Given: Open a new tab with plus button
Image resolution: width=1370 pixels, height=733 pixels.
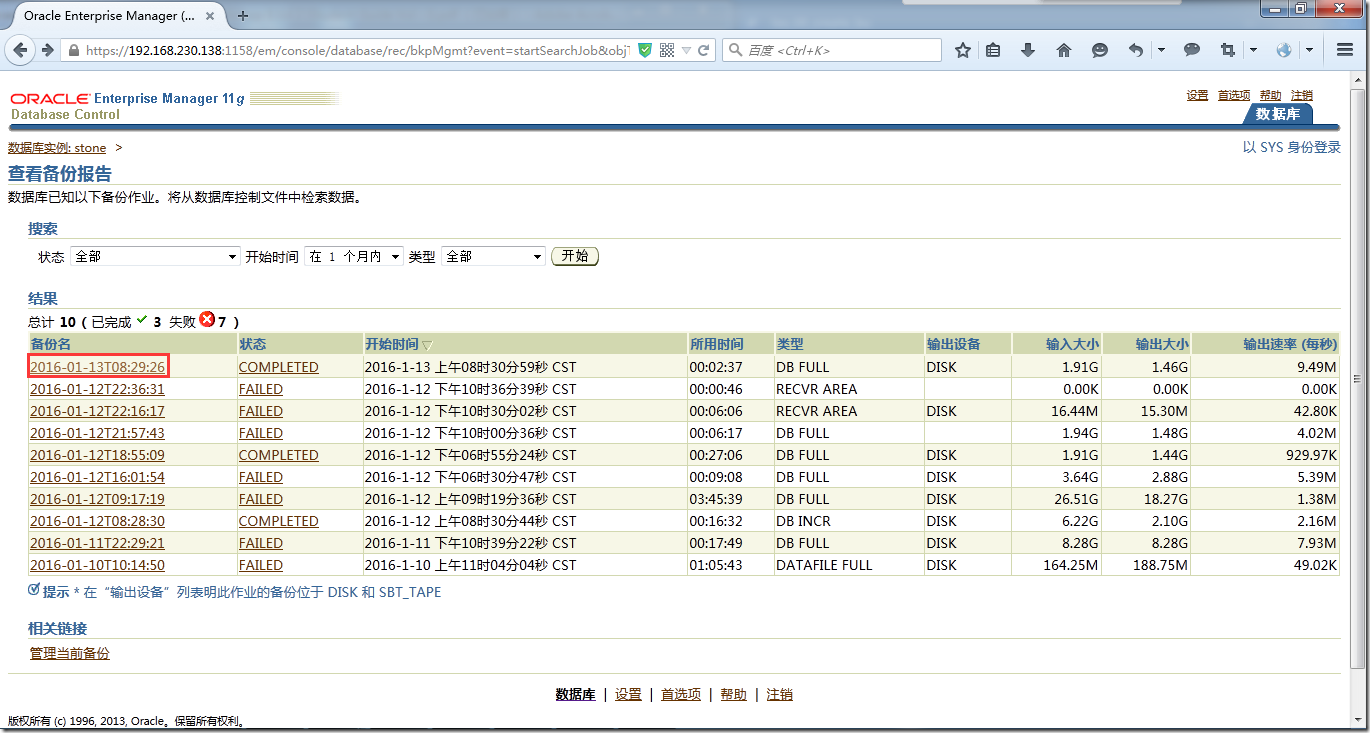Looking at the screenshot, I should tap(243, 16).
